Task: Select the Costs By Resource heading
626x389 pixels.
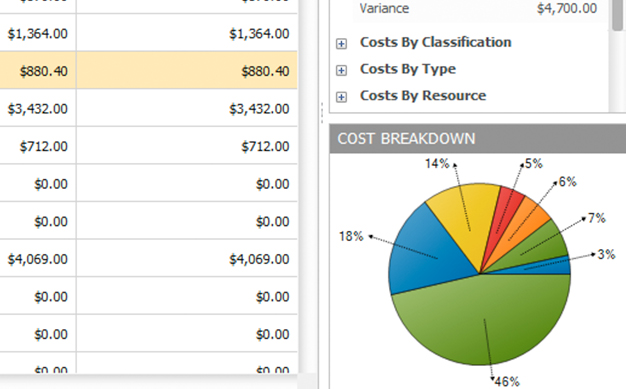Action: pos(423,96)
